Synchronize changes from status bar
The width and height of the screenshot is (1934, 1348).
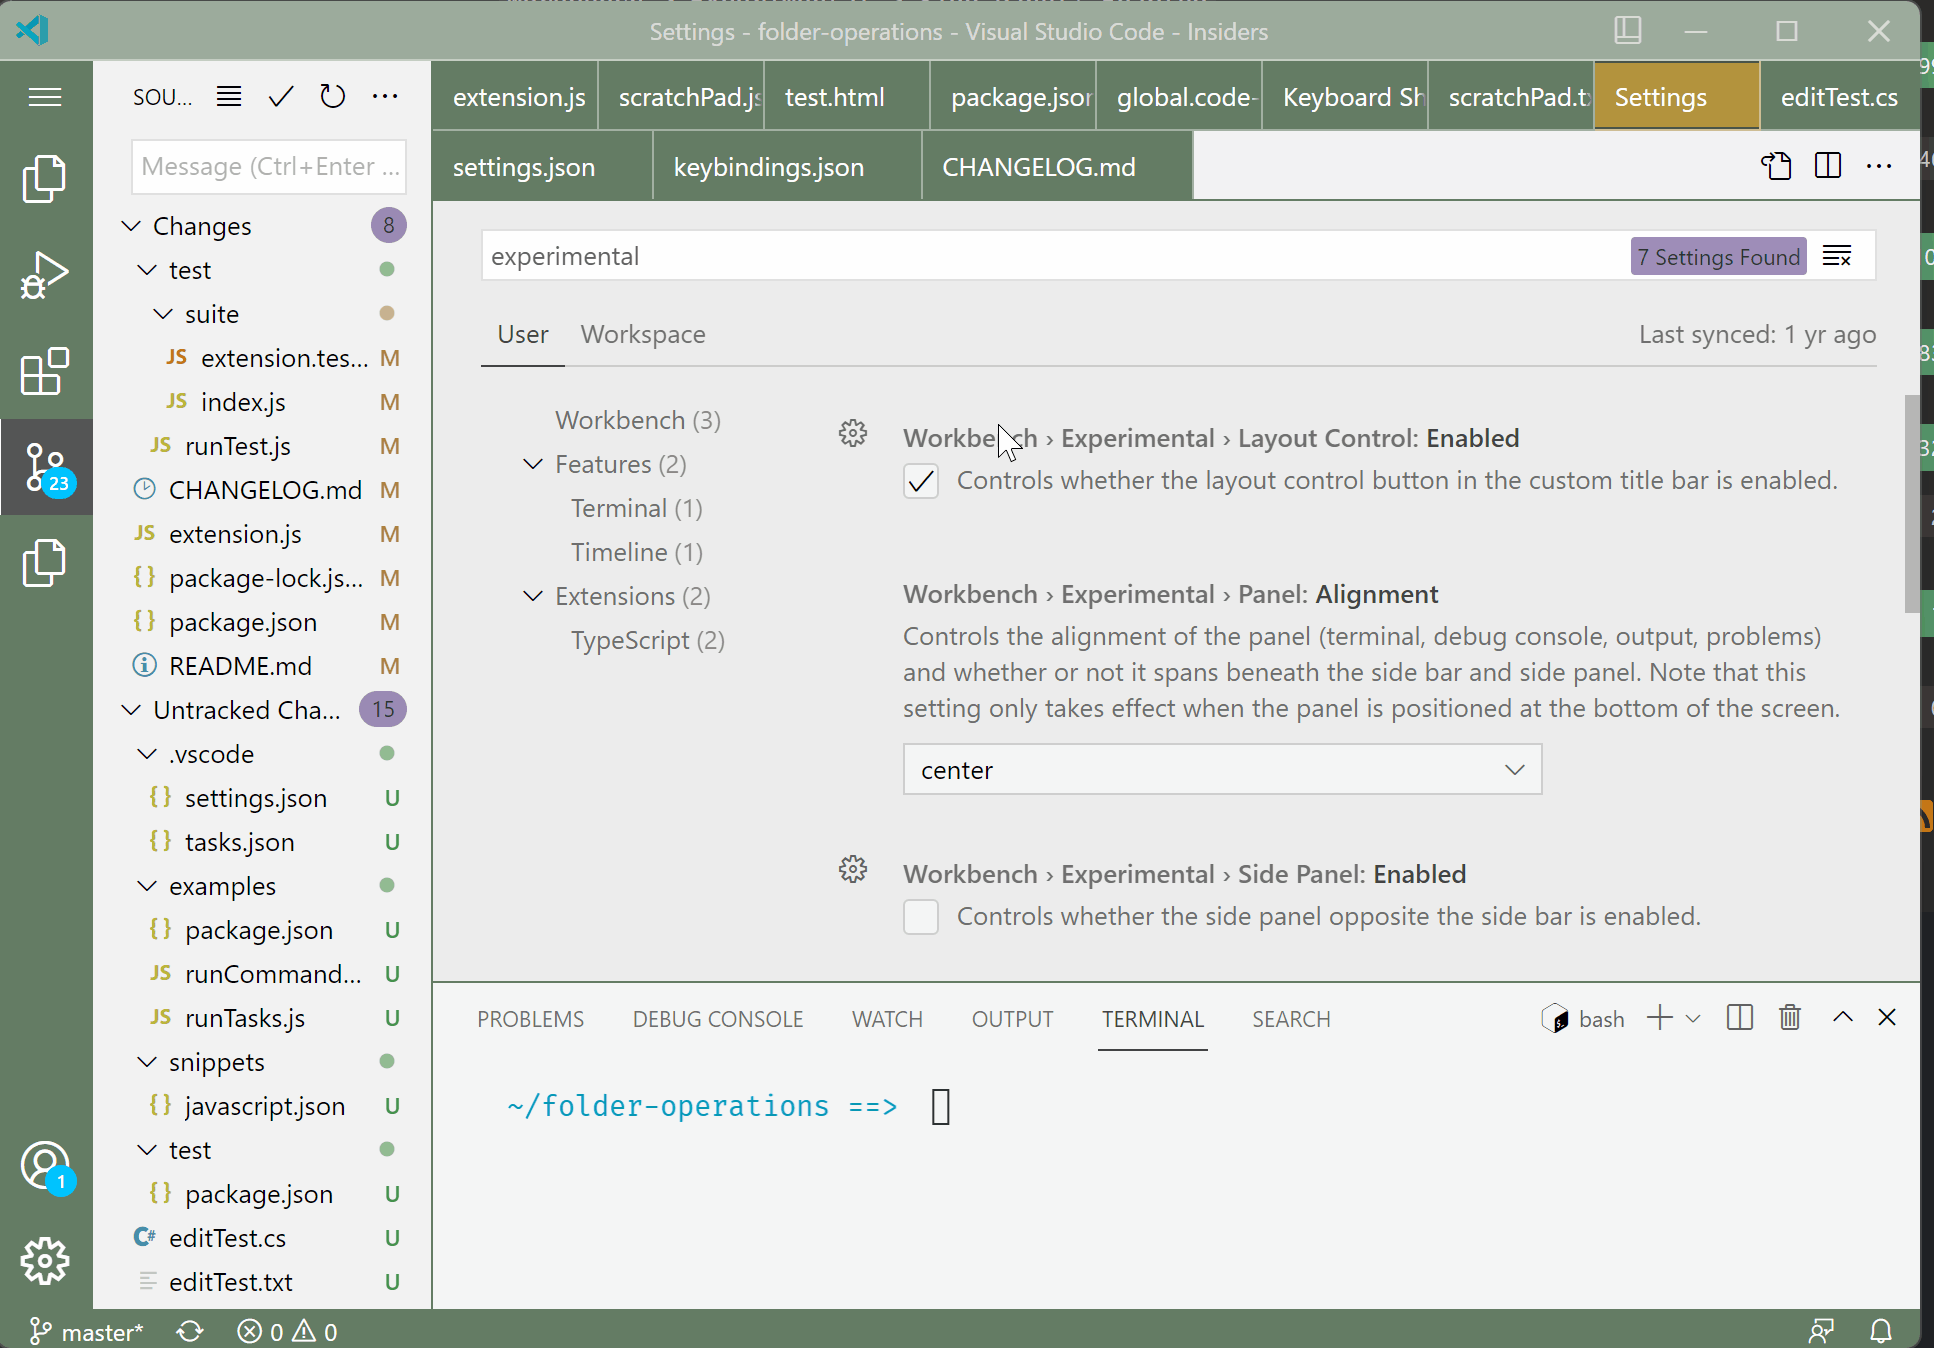190,1332
